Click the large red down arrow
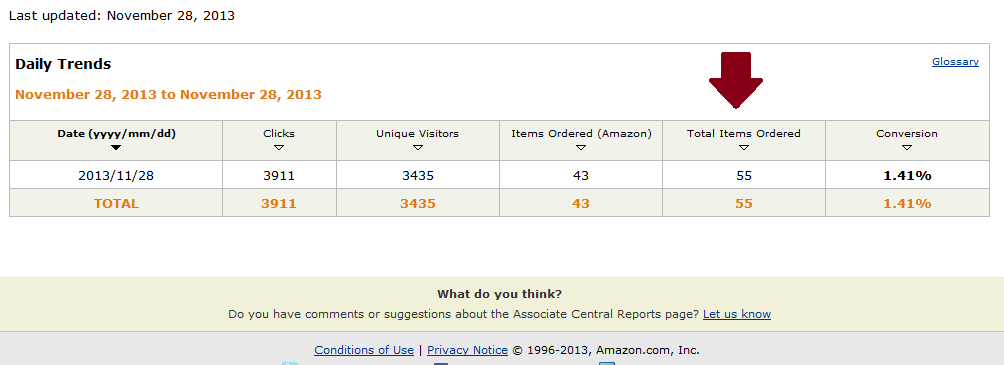The image size is (1004, 365). [x=736, y=80]
